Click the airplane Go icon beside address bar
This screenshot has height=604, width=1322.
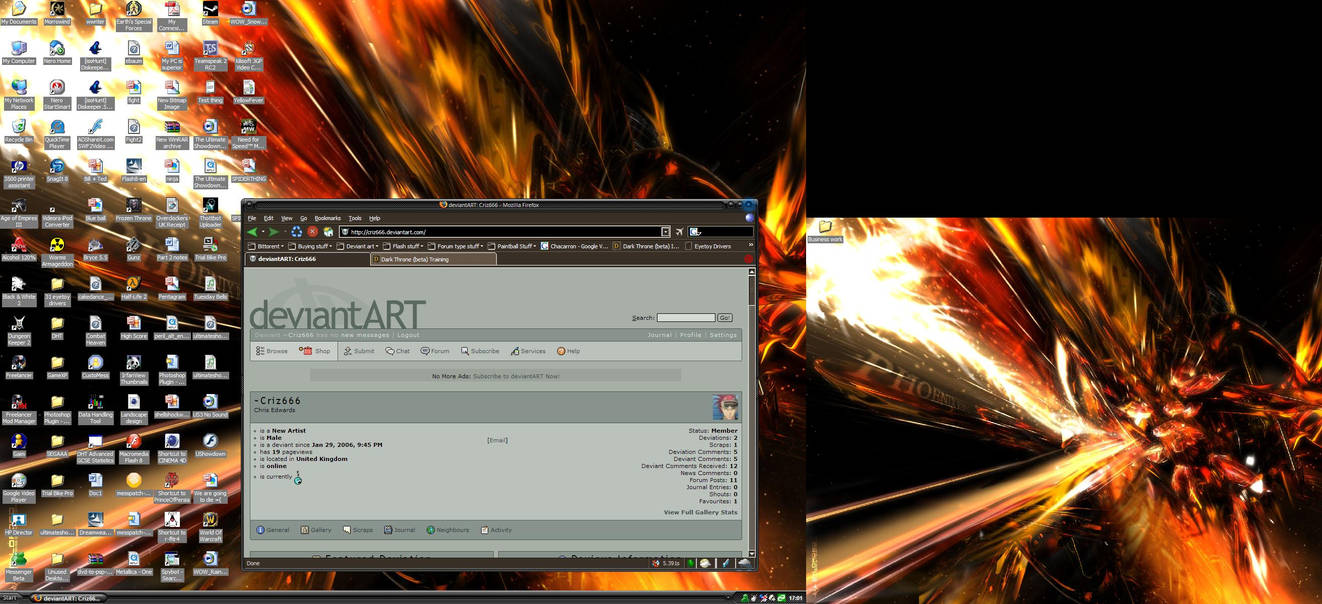coord(679,232)
